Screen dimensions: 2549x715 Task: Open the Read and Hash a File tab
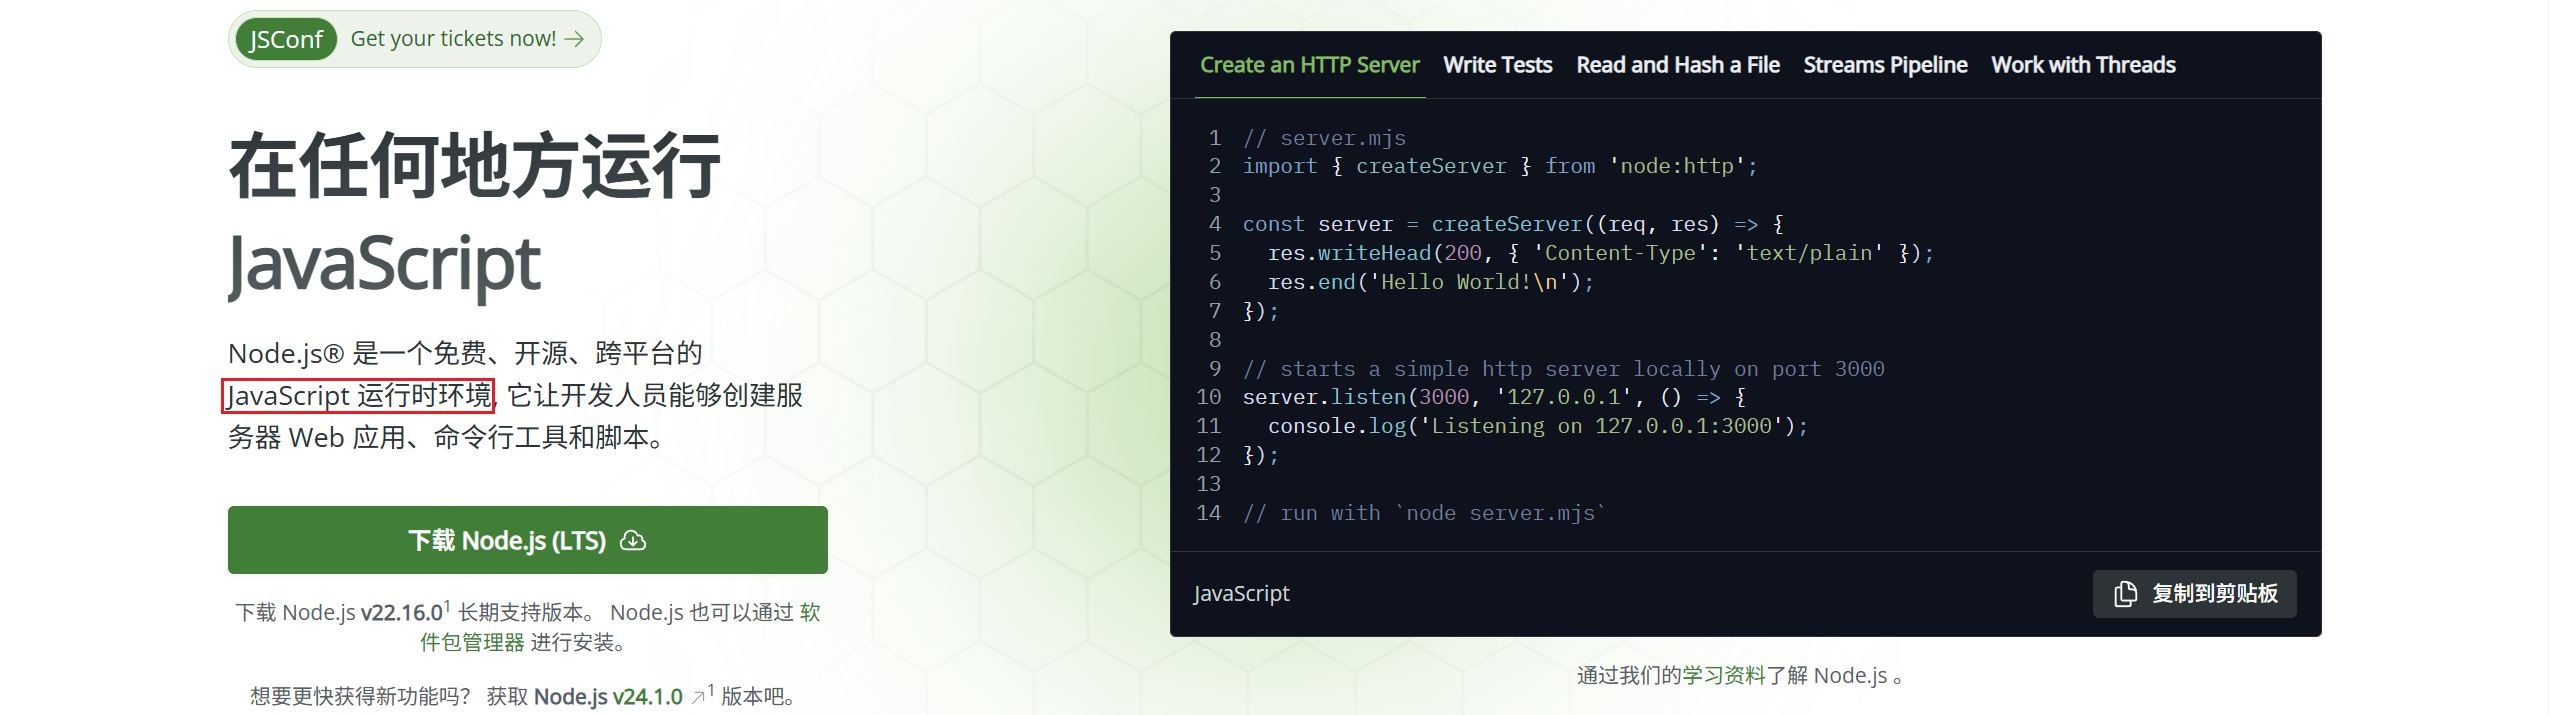pos(1677,65)
